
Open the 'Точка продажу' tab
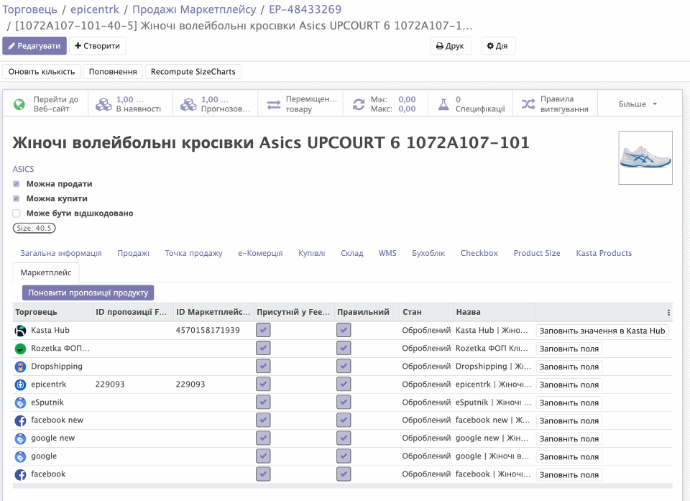pyautogui.click(x=194, y=253)
